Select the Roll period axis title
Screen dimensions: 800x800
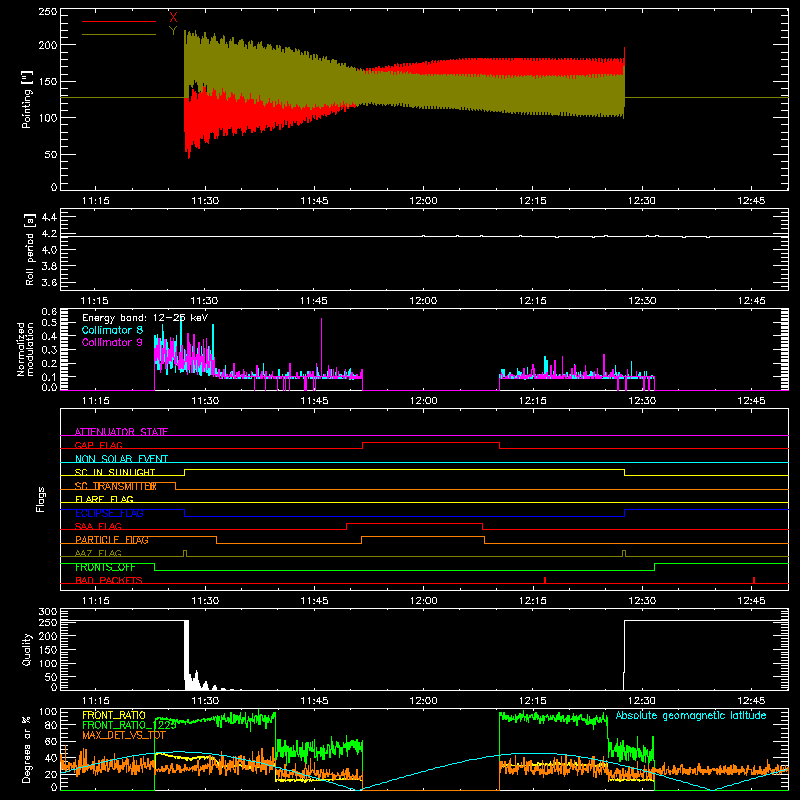(29, 249)
